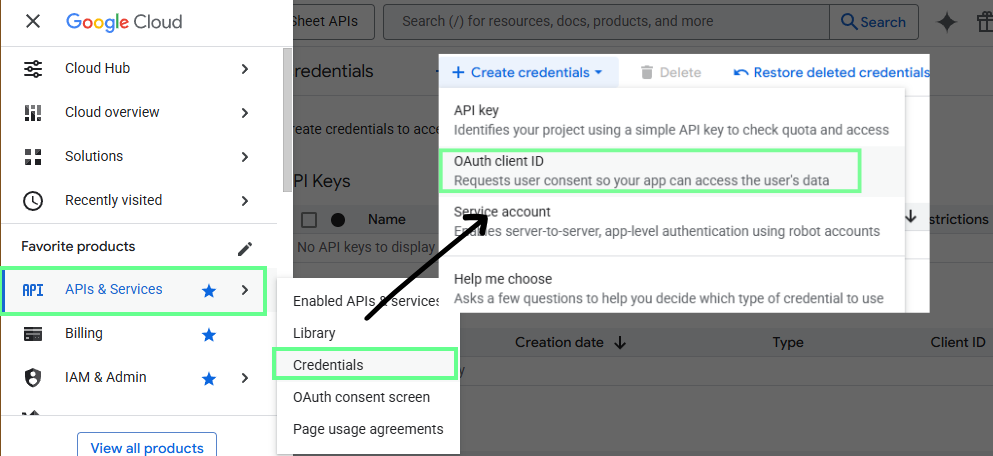Open the Library submenu entry

pyautogui.click(x=314, y=333)
